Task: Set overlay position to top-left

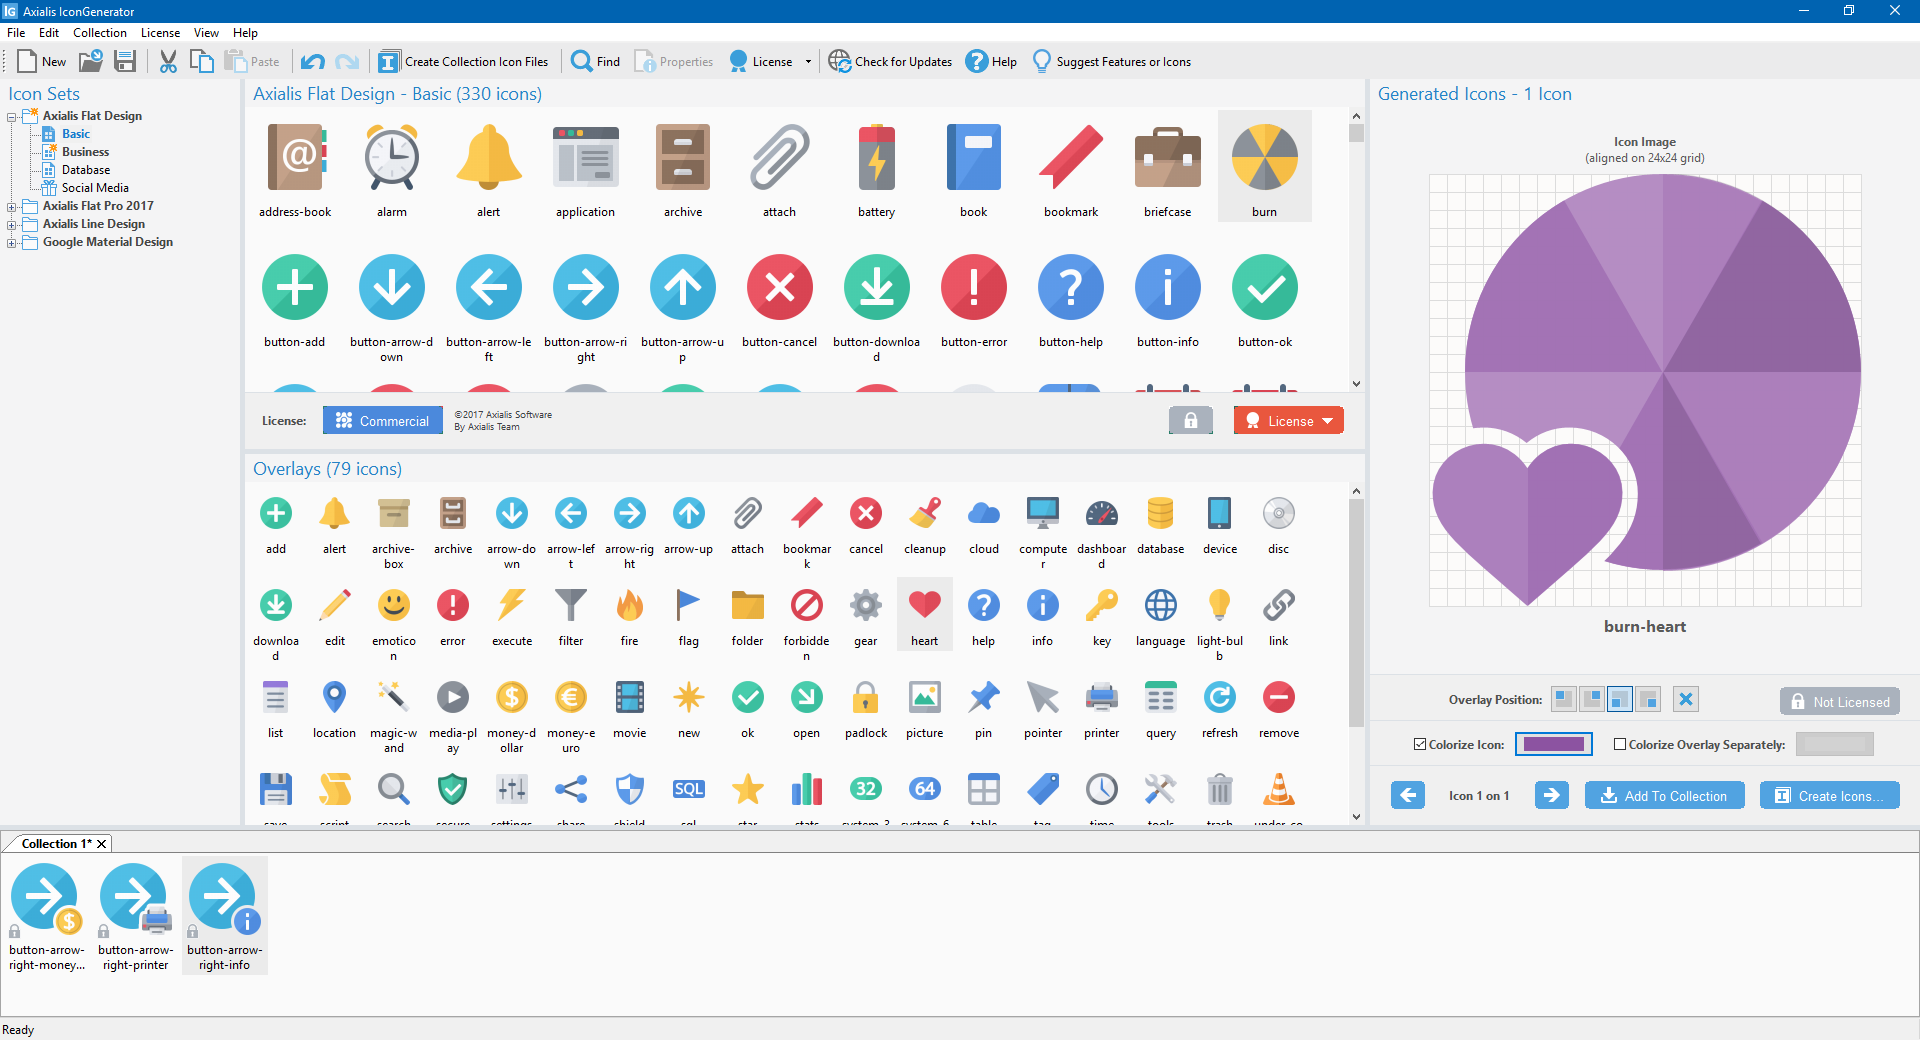Action: (1564, 699)
